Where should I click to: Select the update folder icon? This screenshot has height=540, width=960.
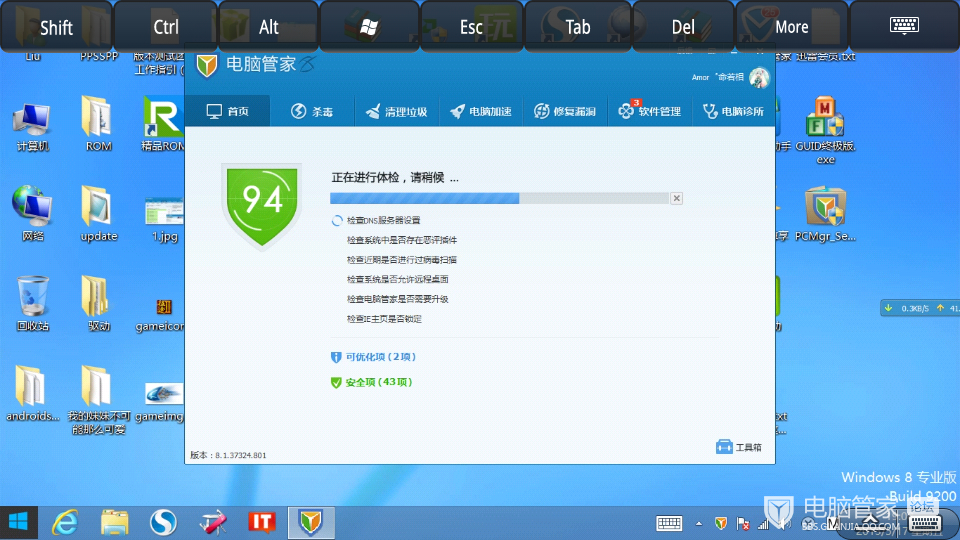tap(98, 213)
